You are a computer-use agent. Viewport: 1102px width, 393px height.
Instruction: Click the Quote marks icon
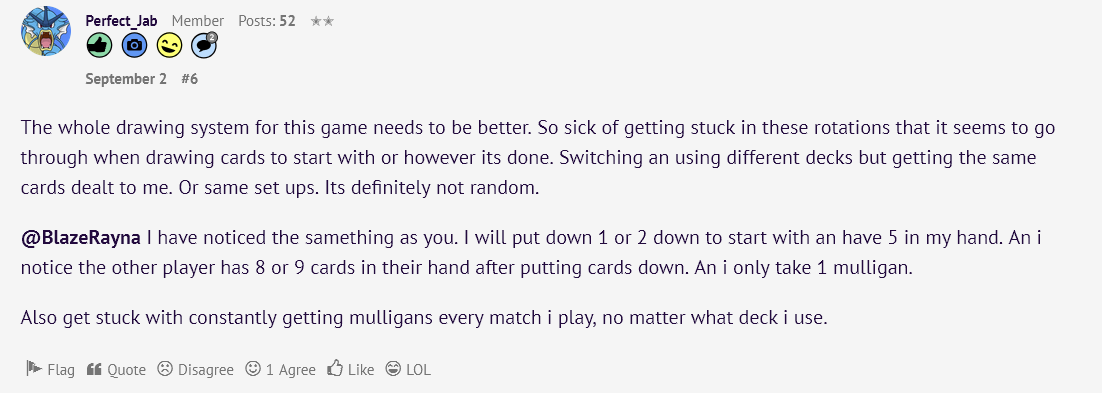point(94,369)
